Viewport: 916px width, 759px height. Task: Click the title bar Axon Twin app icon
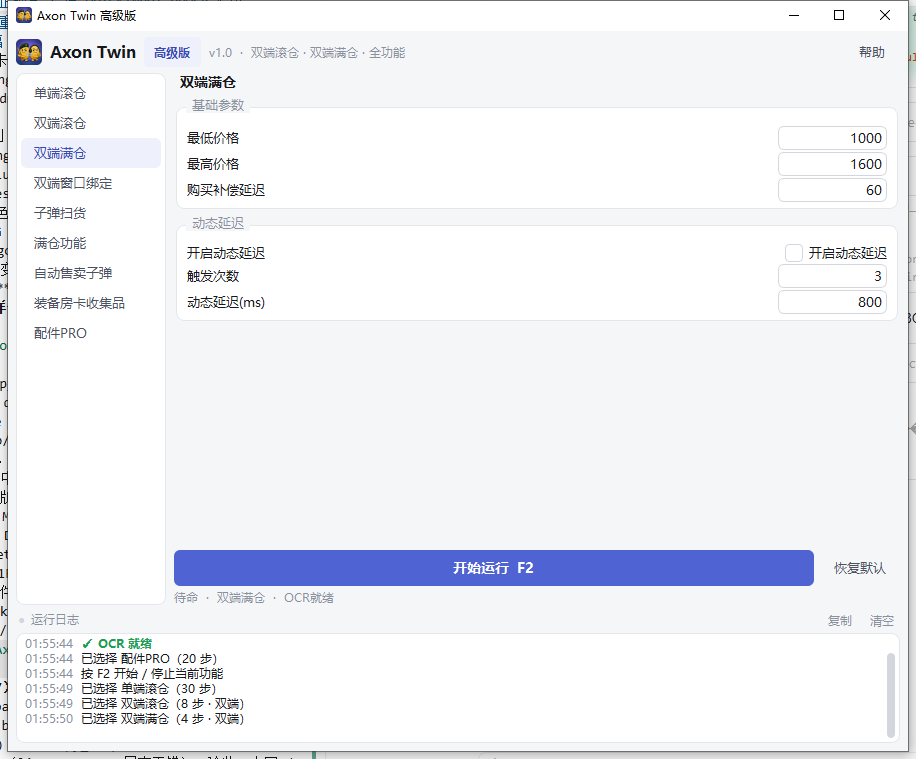click(x=24, y=15)
